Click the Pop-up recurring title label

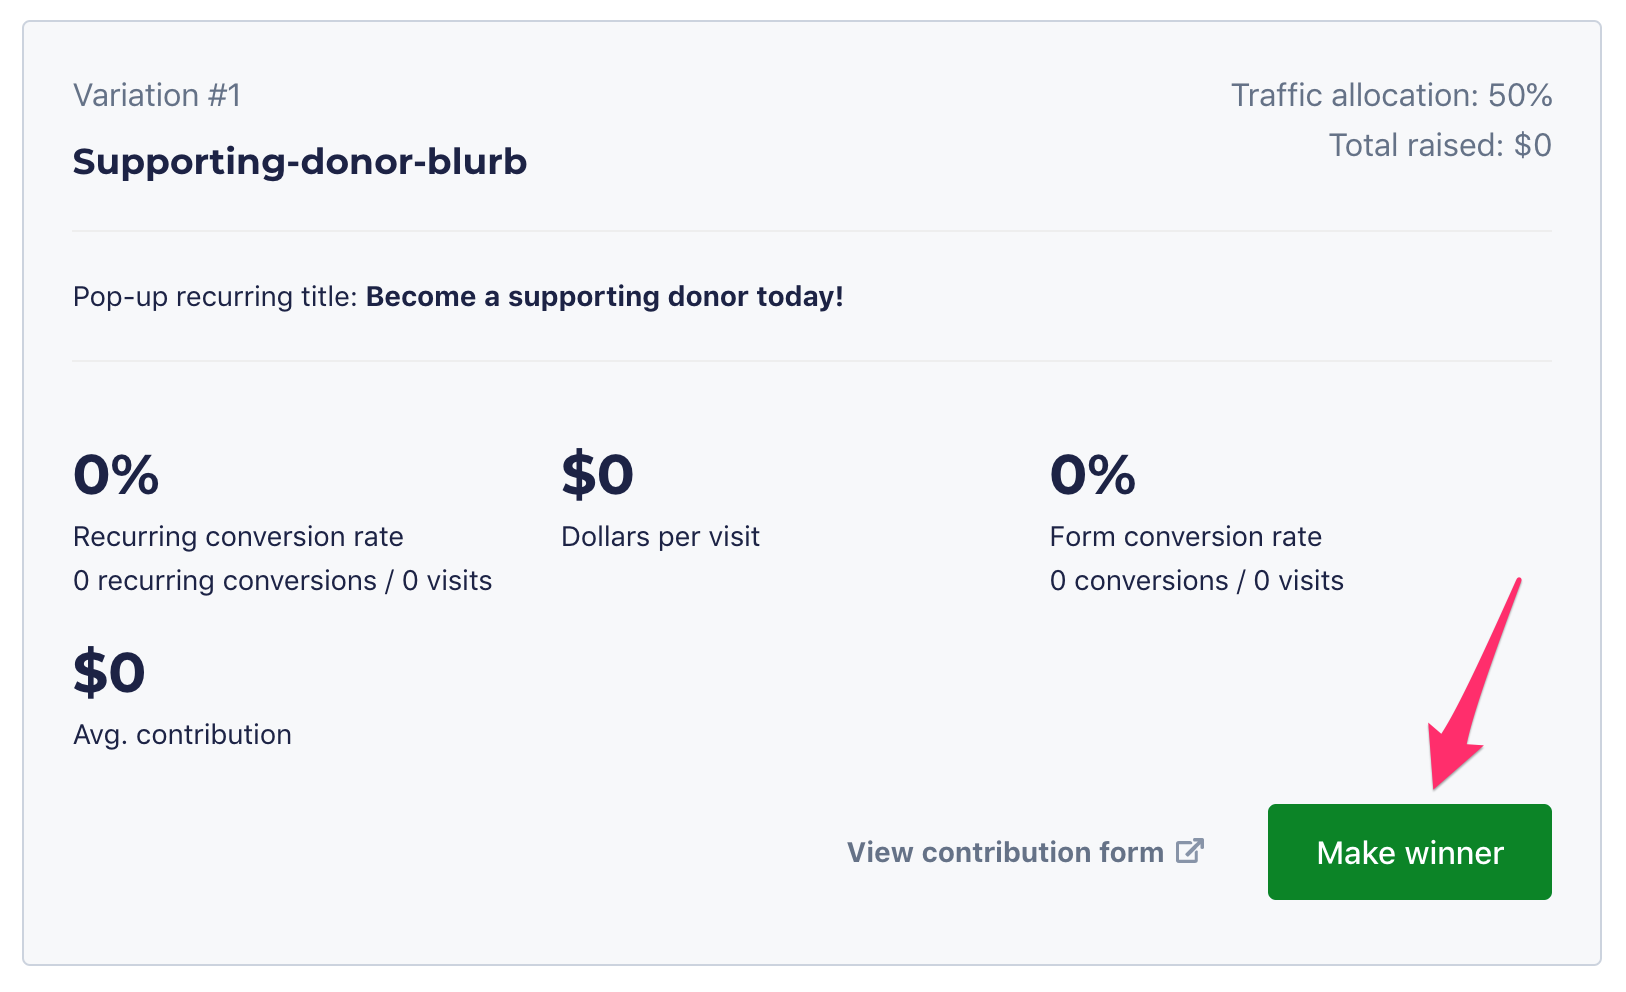pyautogui.click(x=214, y=297)
